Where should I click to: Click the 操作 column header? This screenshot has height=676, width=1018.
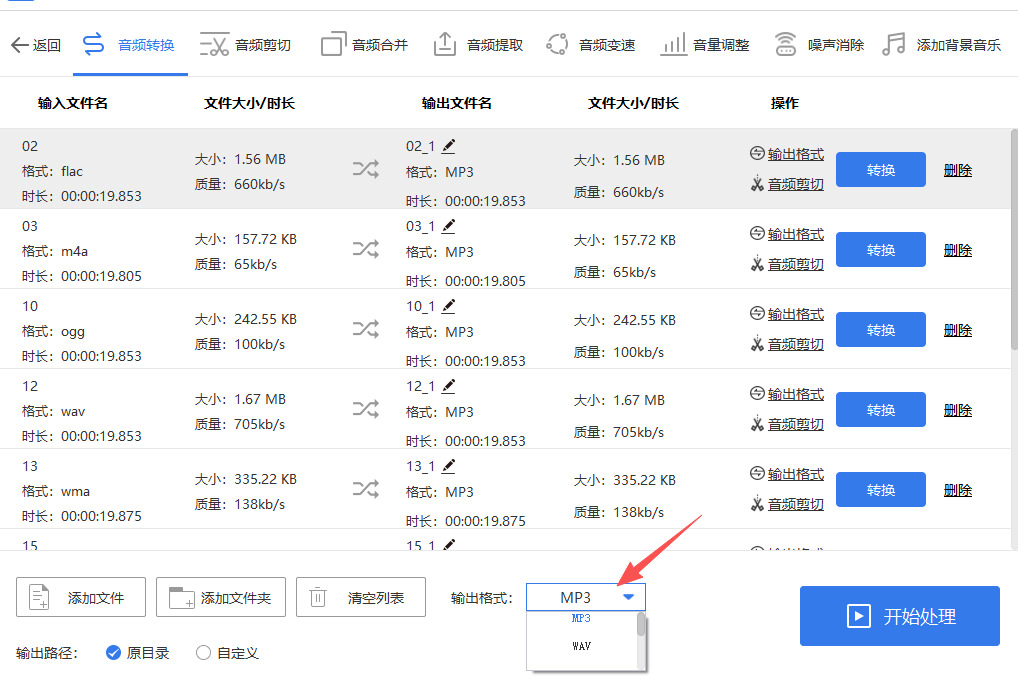pyautogui.click(x=784, y=103)
